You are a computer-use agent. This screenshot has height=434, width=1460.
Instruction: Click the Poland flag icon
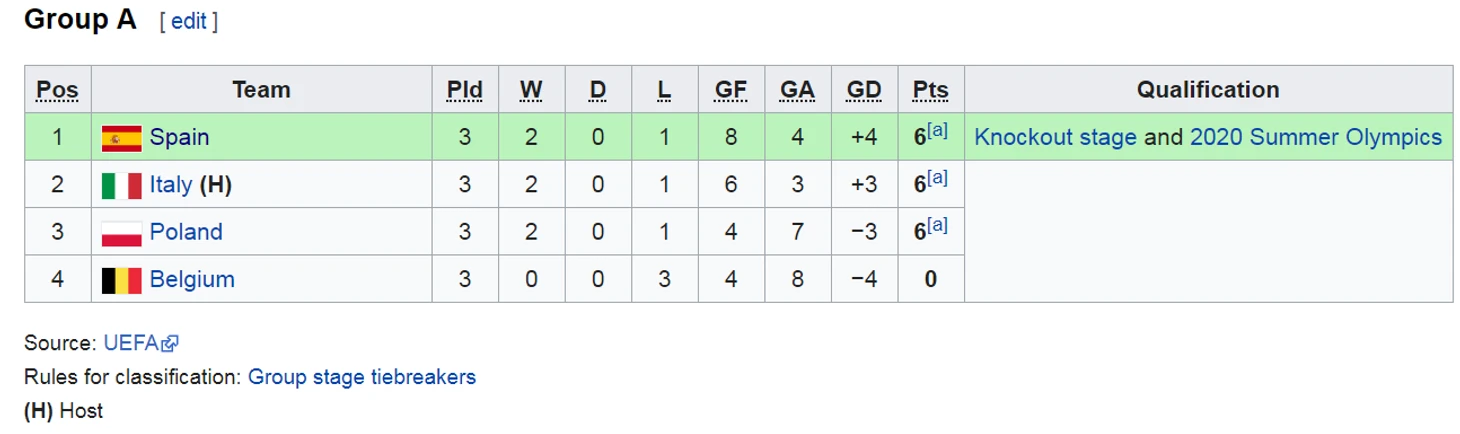pos(121,233)
